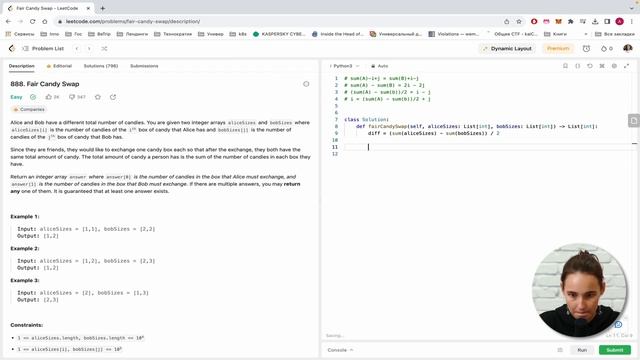640x360 pixels.
Task: Click the 888. Fair Candy Swap title
Action: tap(45, 84)
